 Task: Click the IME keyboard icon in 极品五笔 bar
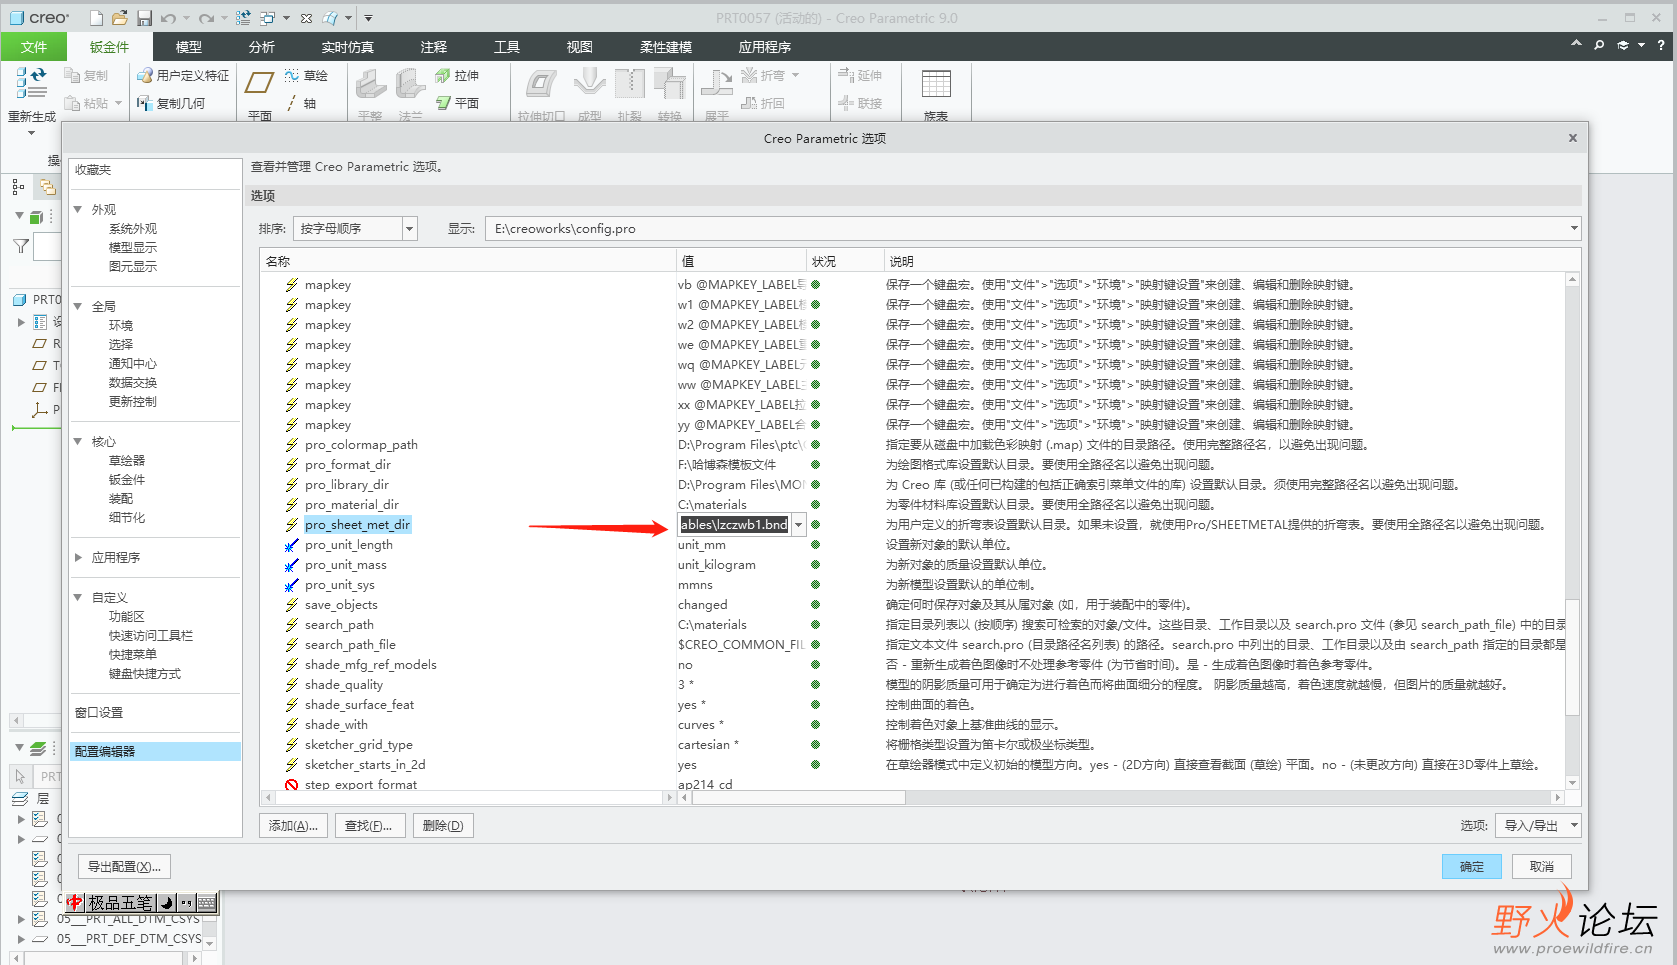click(206, 903)
